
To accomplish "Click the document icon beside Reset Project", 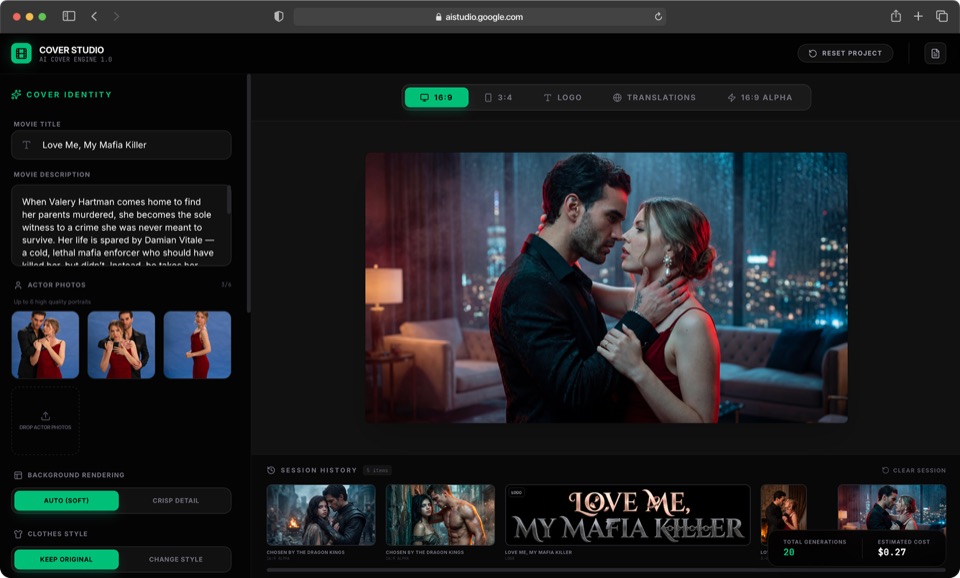I will [x=935, y=53].
